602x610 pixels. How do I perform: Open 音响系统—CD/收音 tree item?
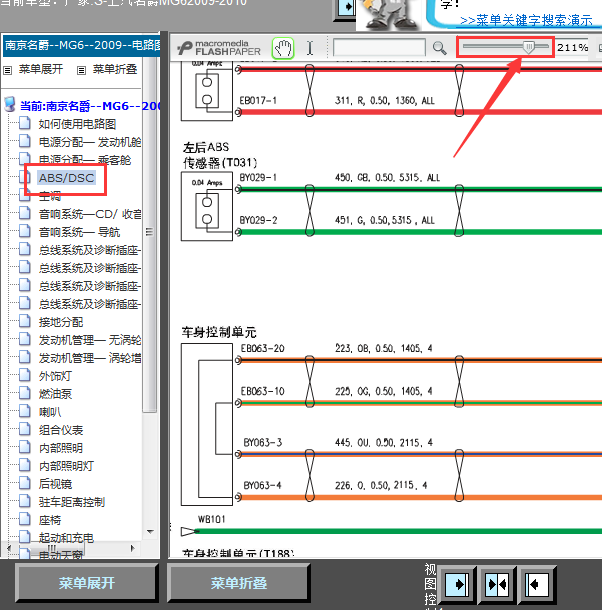coord(90,214)
